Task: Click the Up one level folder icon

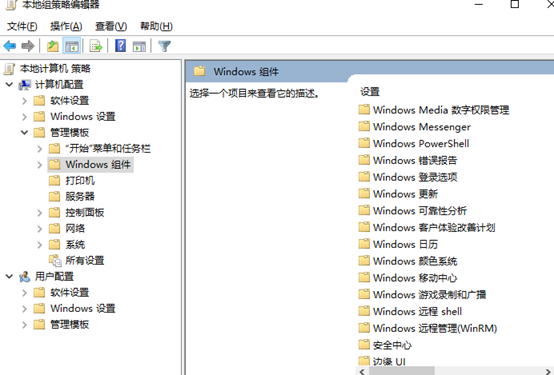Action: (53, 46)
